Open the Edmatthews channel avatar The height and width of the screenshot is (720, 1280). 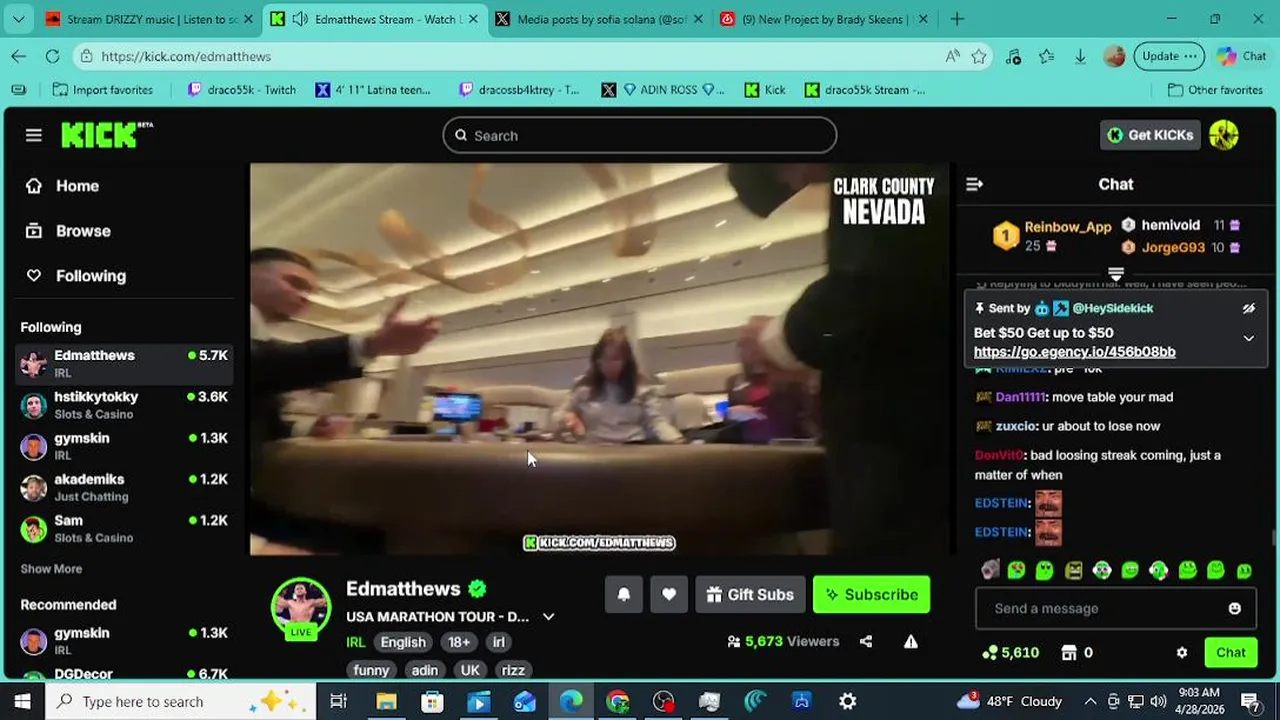[301, 607]
